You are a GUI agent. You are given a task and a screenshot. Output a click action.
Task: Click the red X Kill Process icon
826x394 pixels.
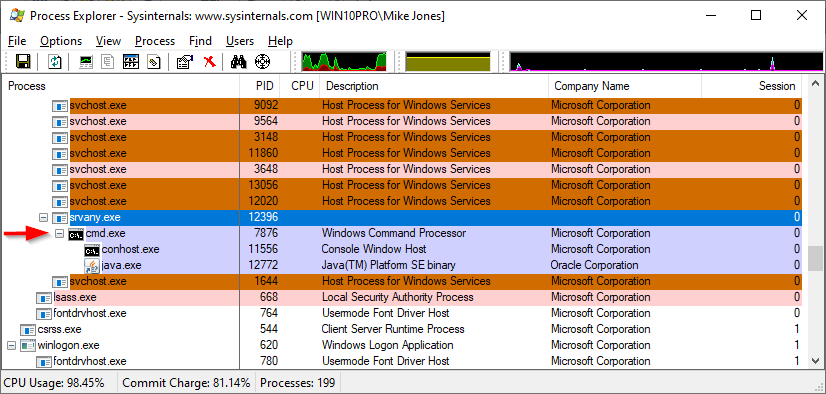point(210,62)
